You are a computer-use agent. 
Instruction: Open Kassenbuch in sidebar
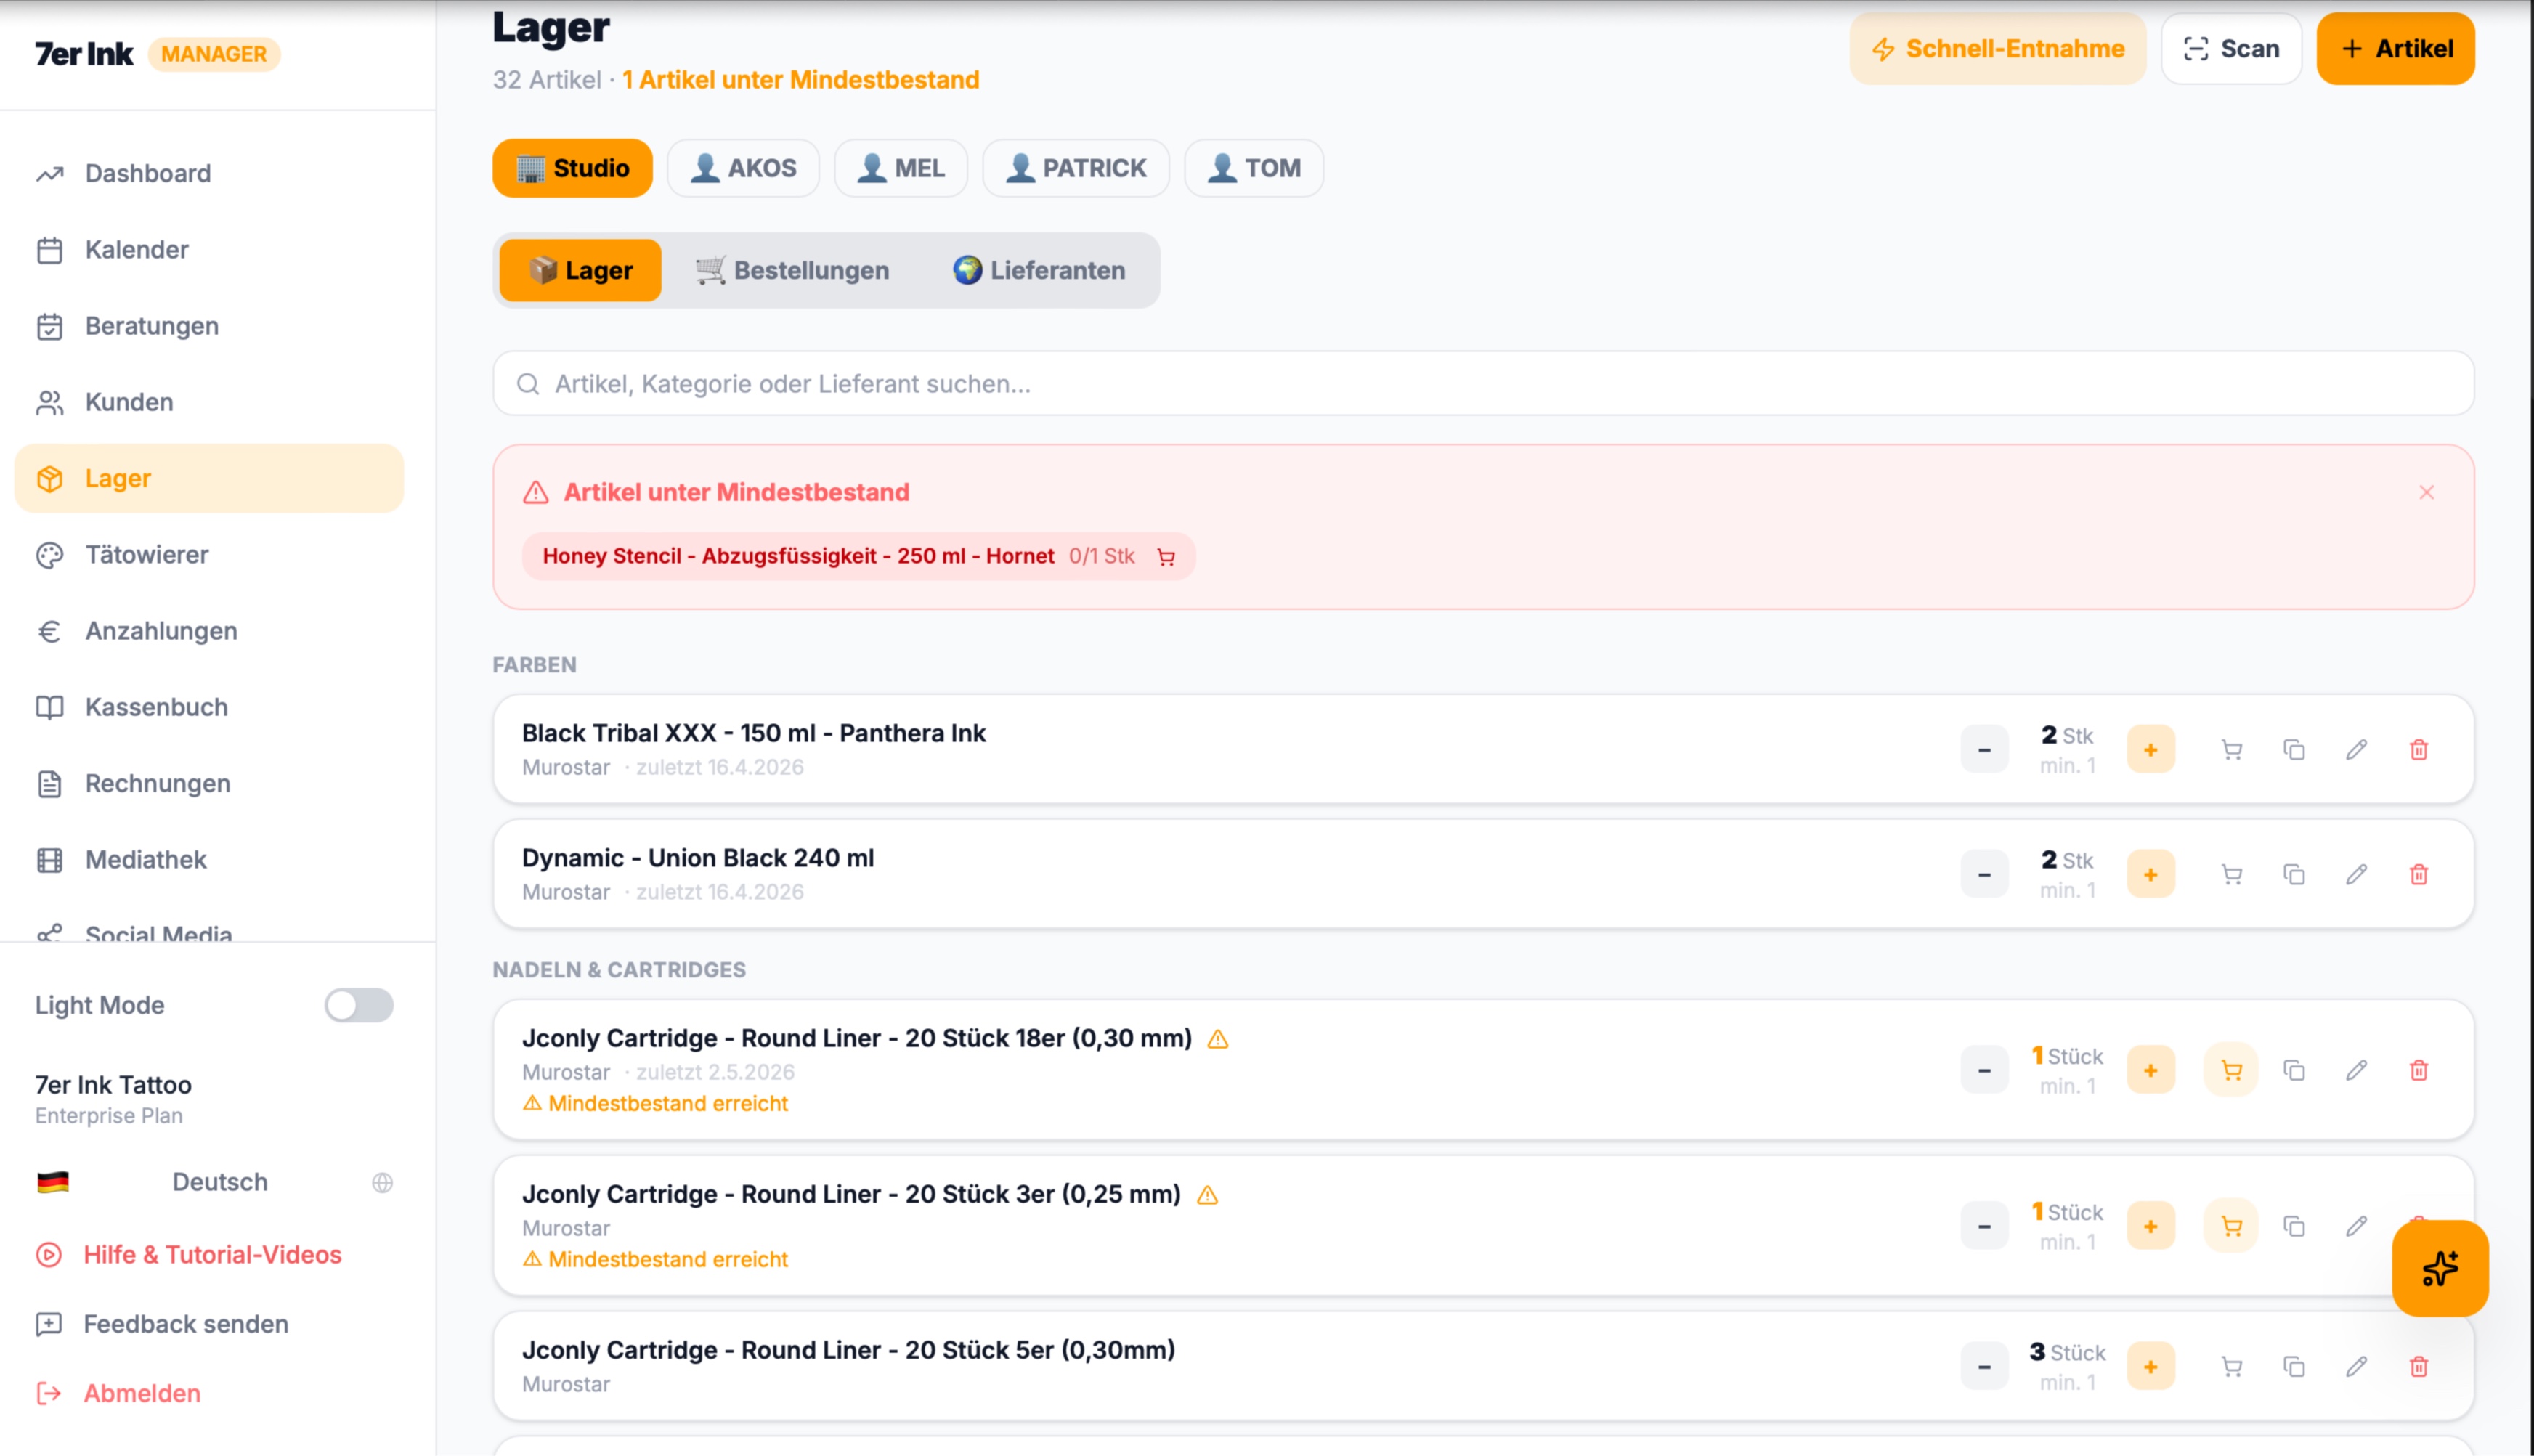pyautogui.click(x=209, y=707)
